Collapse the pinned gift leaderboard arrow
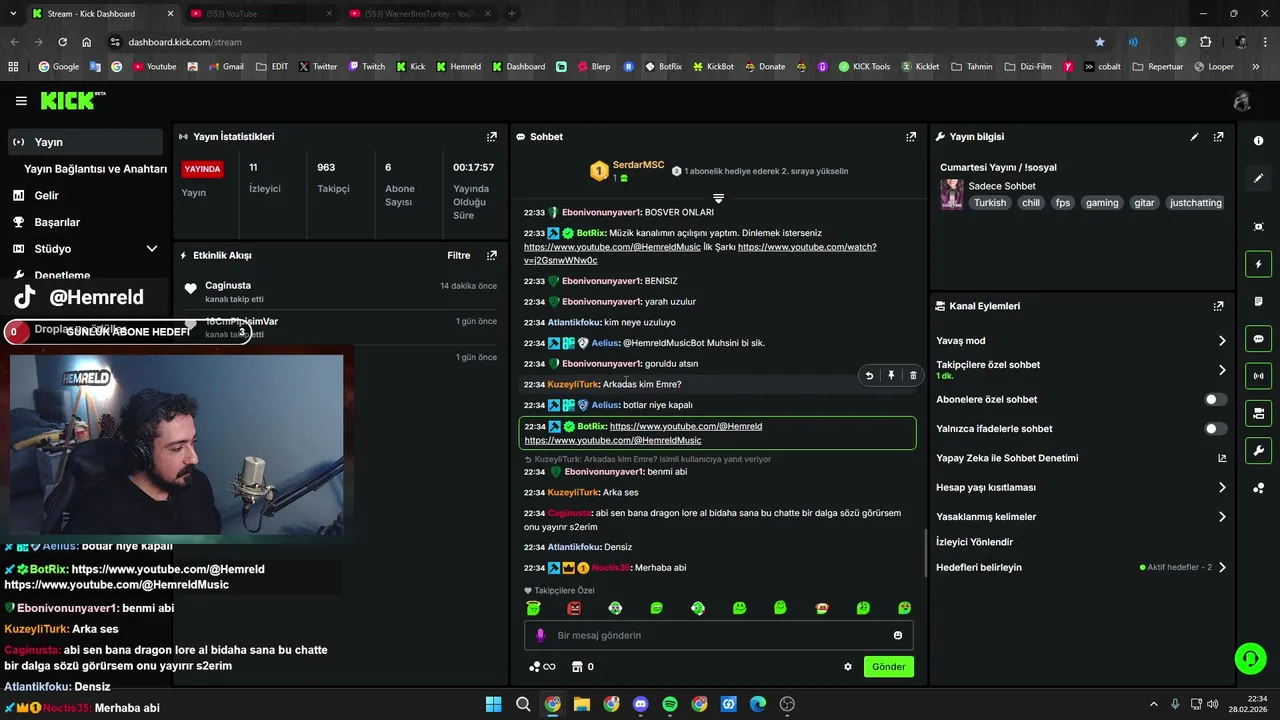The image size is (1280, 720). coord(718,198)
